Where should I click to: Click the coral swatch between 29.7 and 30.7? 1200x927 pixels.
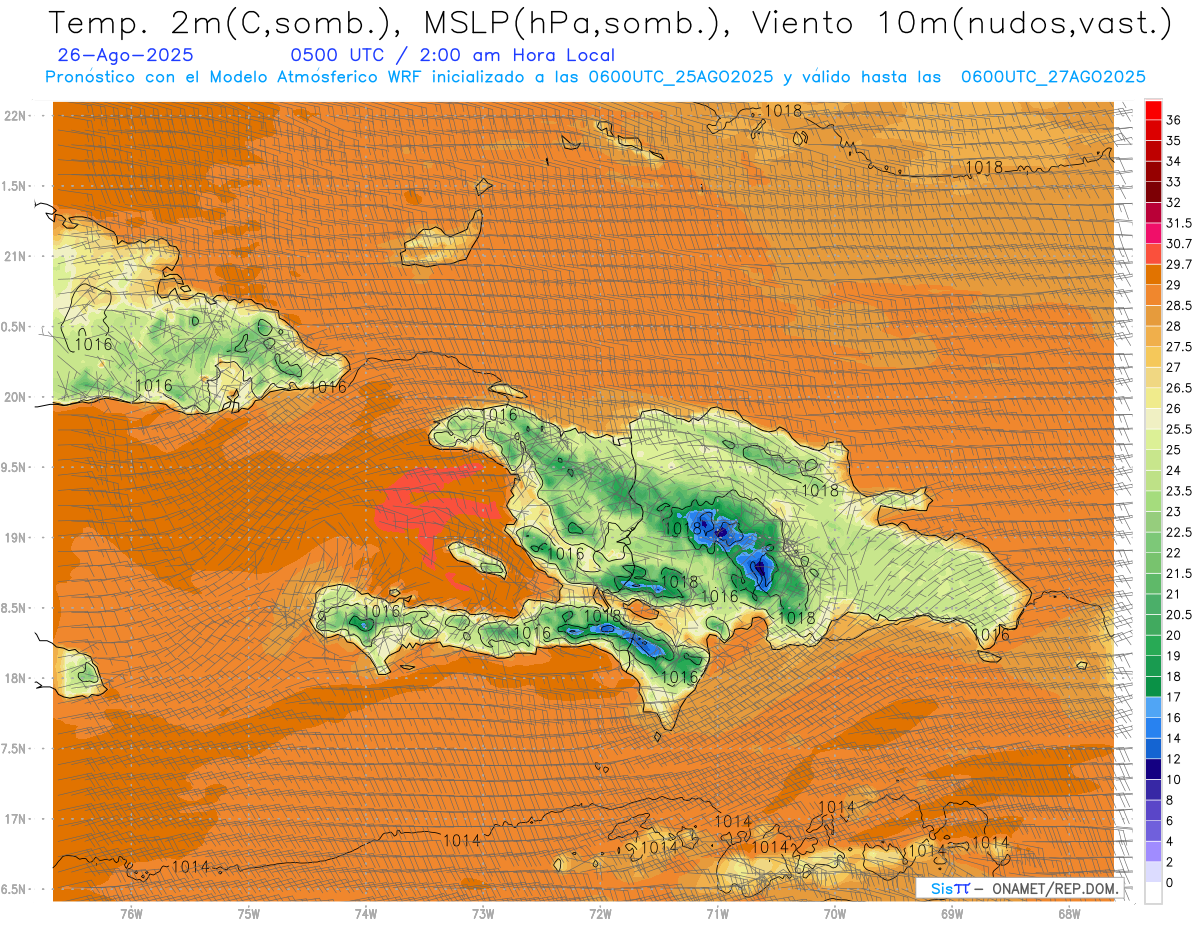(1153, 254)
